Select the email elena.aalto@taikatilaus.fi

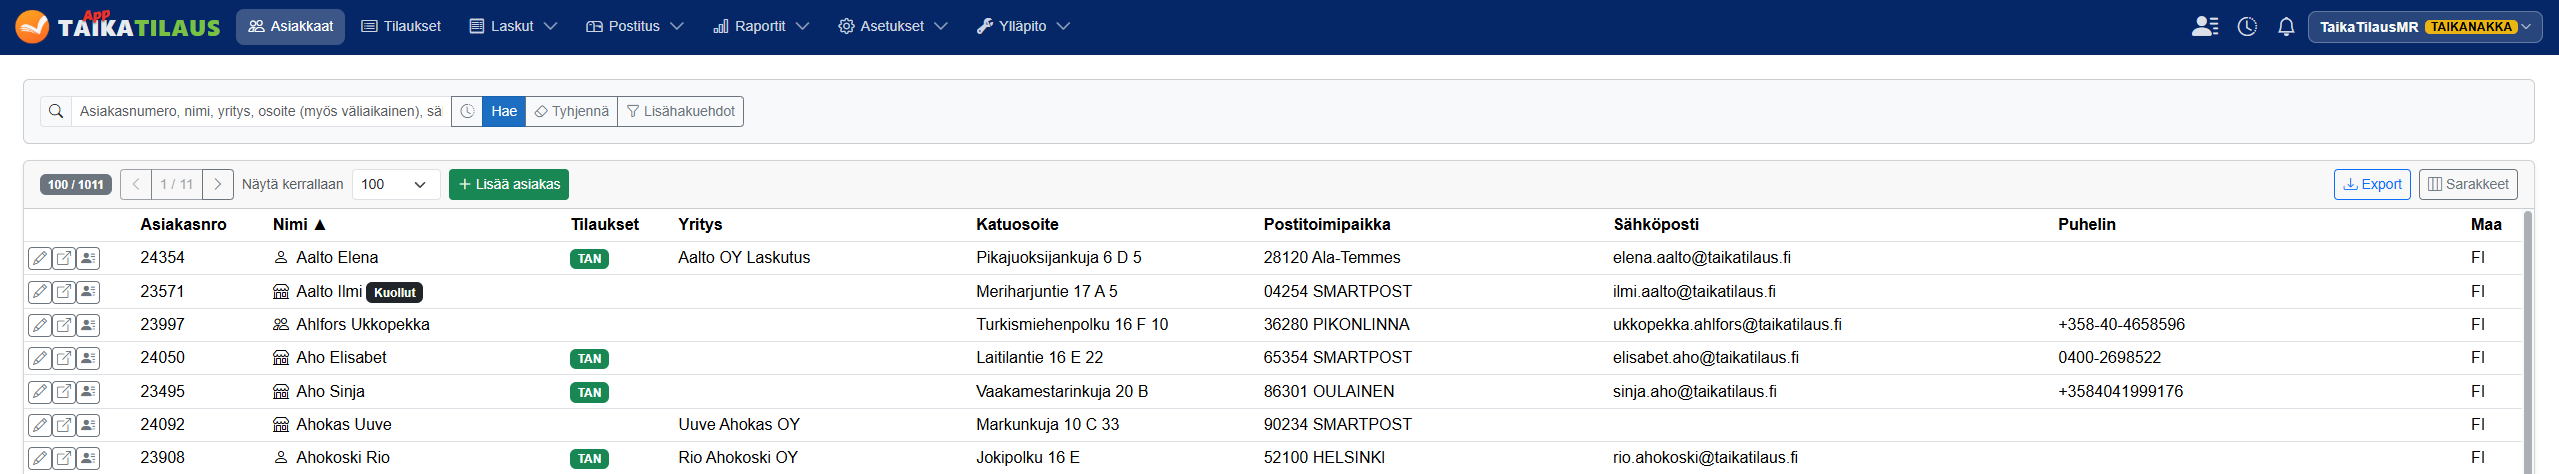coord(1702,257)
